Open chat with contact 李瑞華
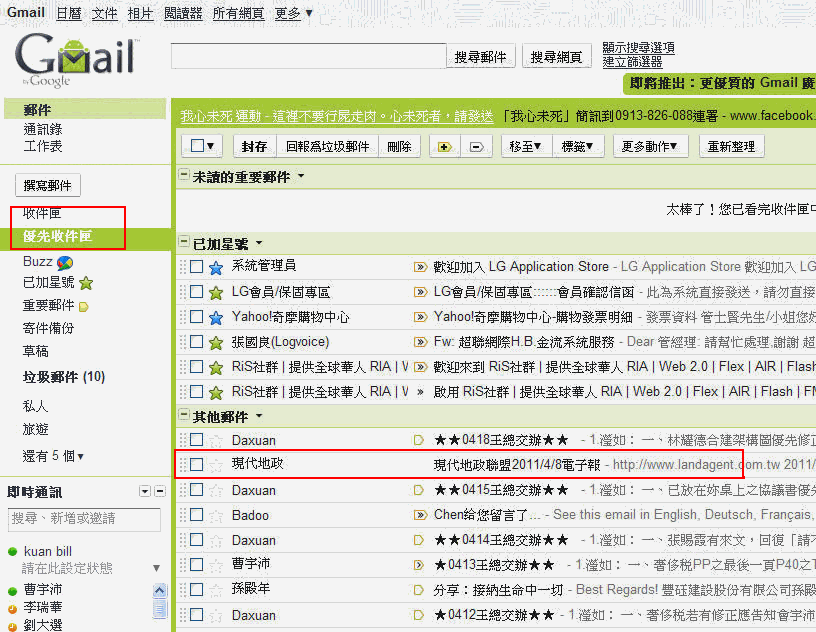Image resolution: width=816 pixels, height=632 pixels. point(43,608)
